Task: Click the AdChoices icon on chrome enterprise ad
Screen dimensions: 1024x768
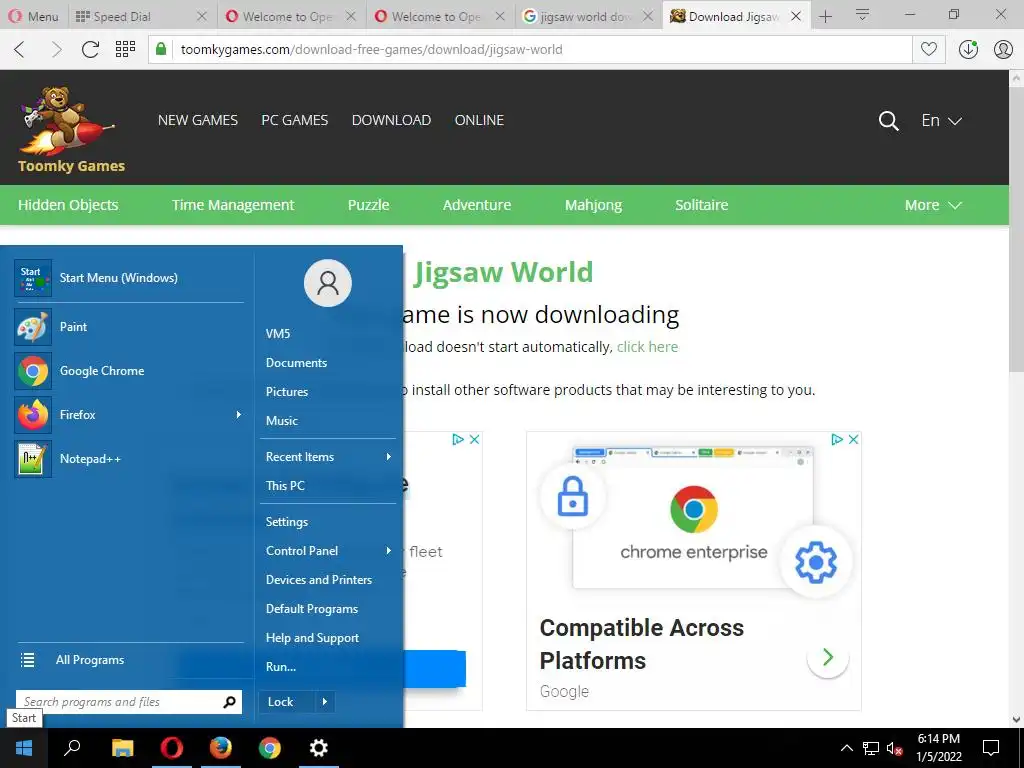Action: point(837,440)
